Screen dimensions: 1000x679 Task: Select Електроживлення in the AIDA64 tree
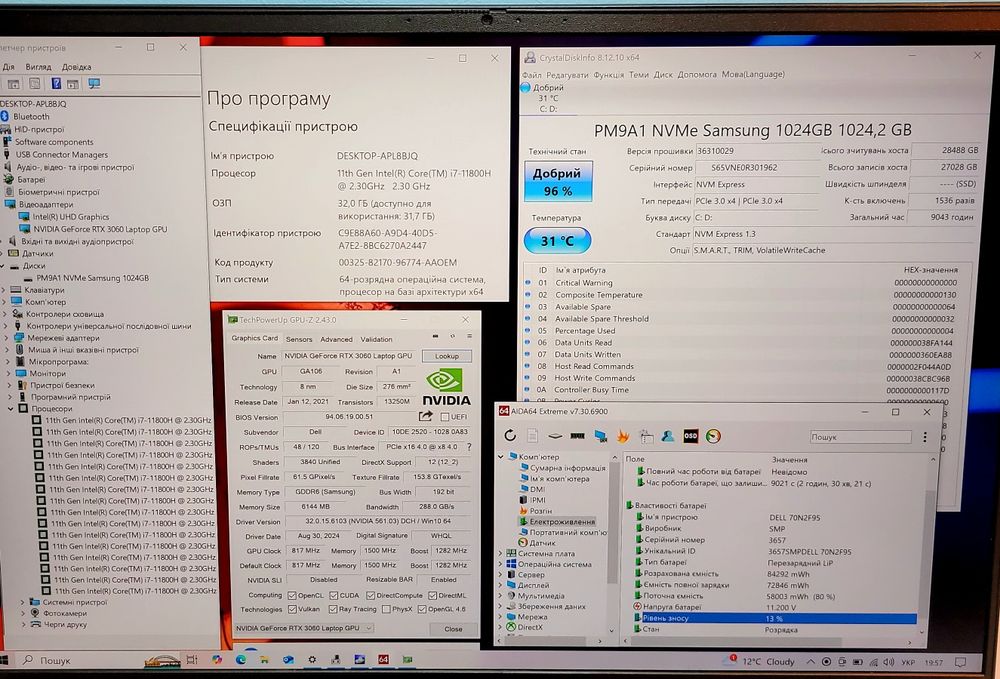coord(562,522)
